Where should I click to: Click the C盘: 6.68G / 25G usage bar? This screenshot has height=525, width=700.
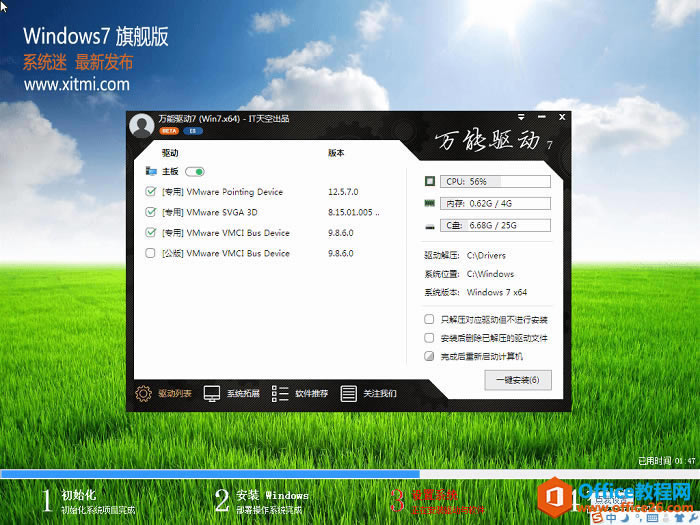point(495,225)
